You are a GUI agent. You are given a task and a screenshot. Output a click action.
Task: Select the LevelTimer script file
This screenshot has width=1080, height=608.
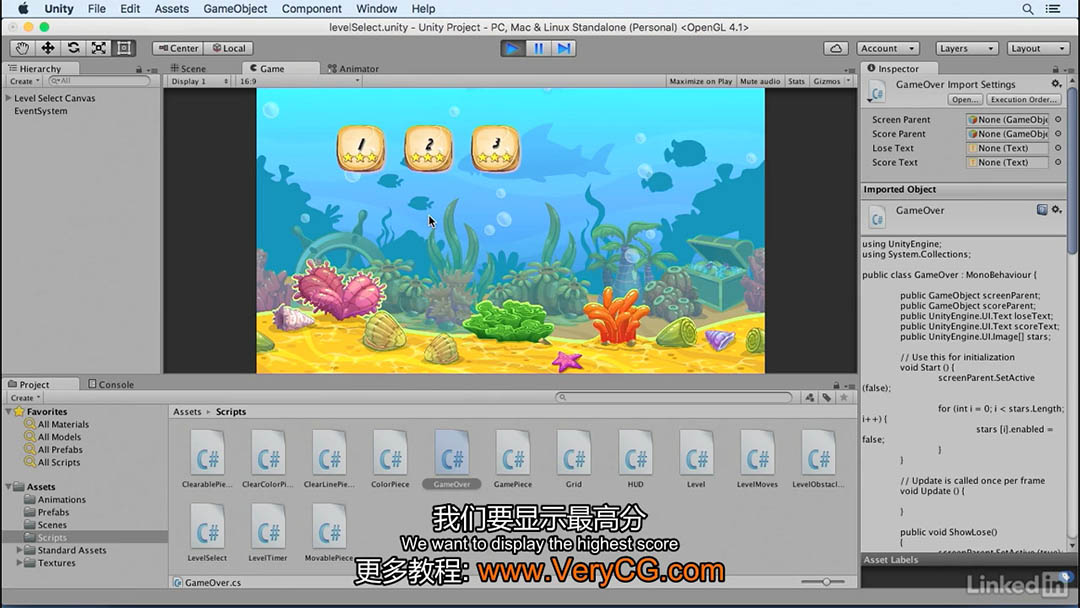(x=267, y=532)
